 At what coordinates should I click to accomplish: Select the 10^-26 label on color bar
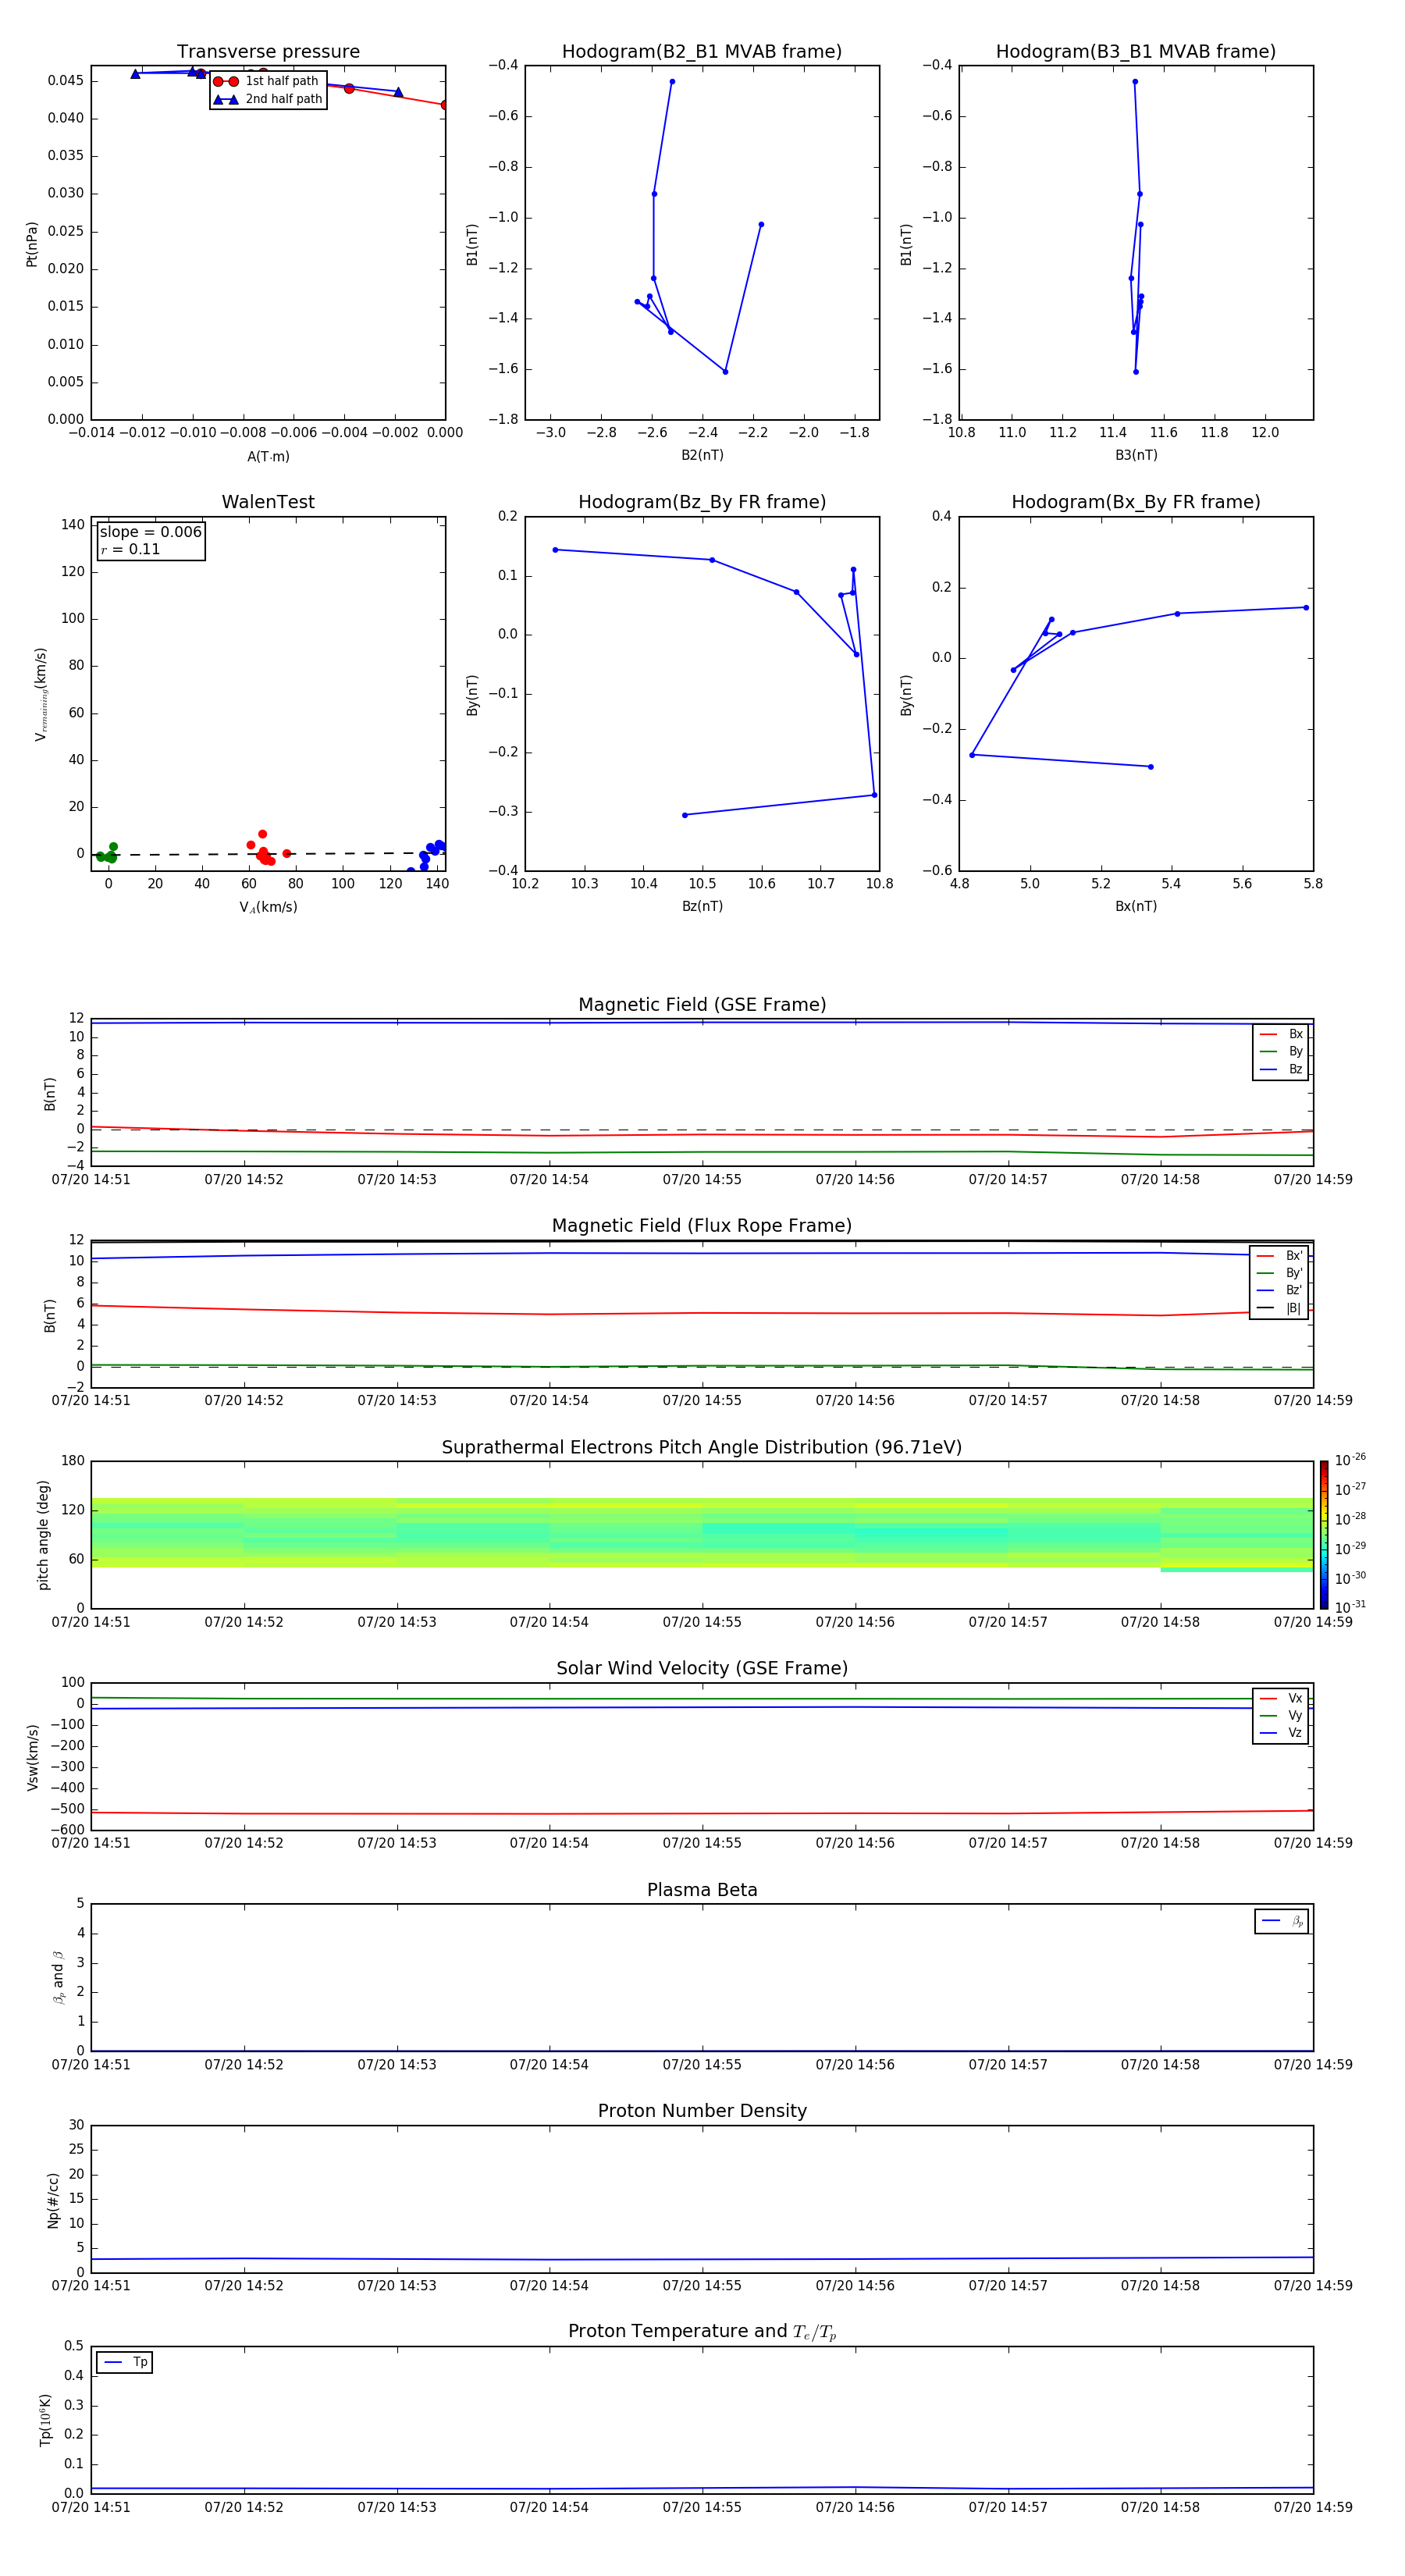(x=1350, y=1460)
